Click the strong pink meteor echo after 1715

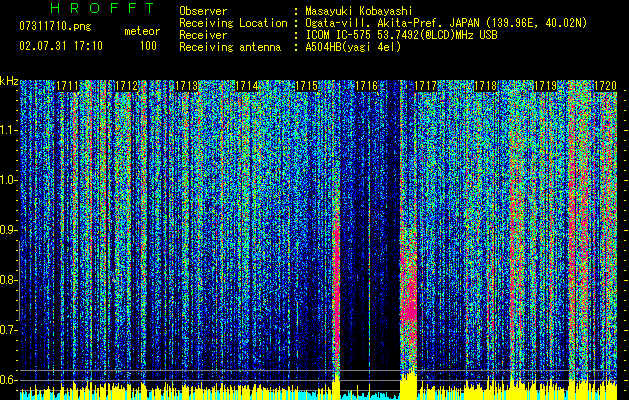pyautogui.click(x=336, y=289)
